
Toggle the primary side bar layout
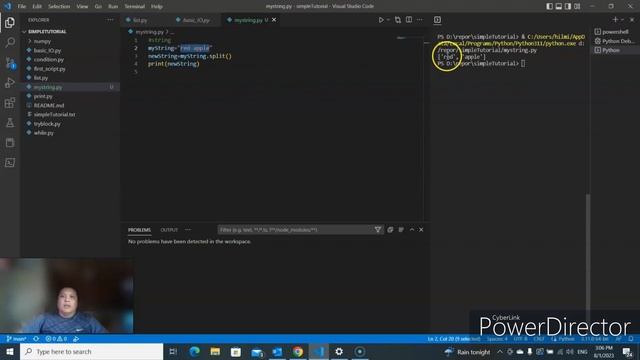[x=549, y=6]
